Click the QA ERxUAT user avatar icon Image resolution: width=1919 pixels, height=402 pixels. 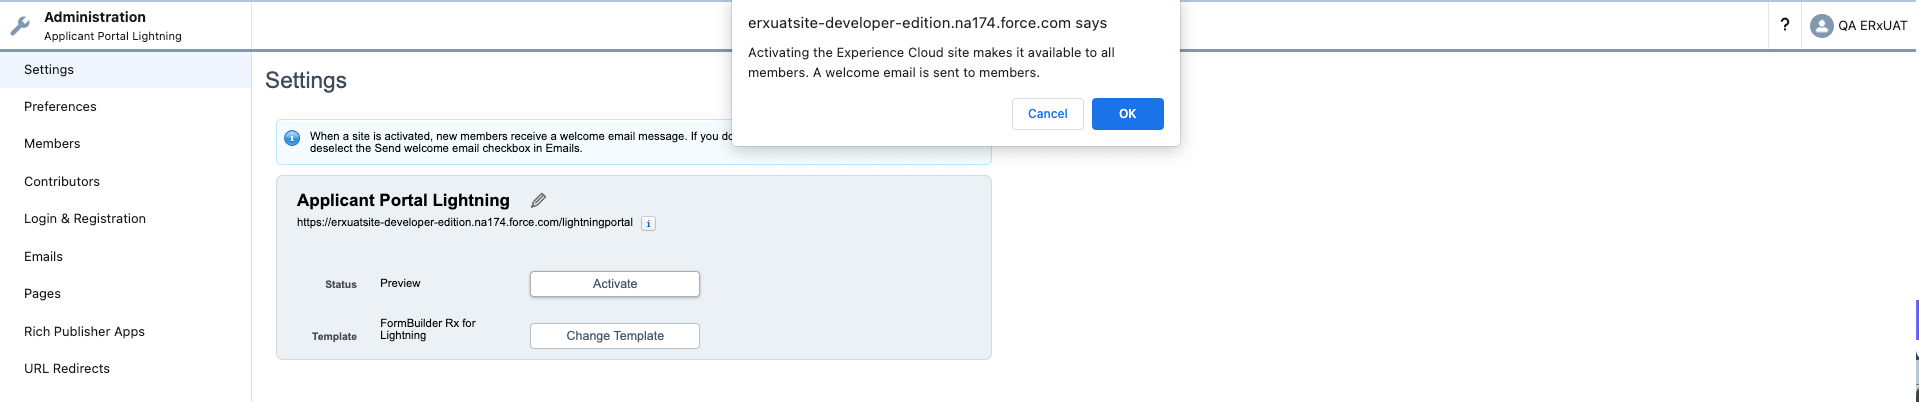(1821, 26)
